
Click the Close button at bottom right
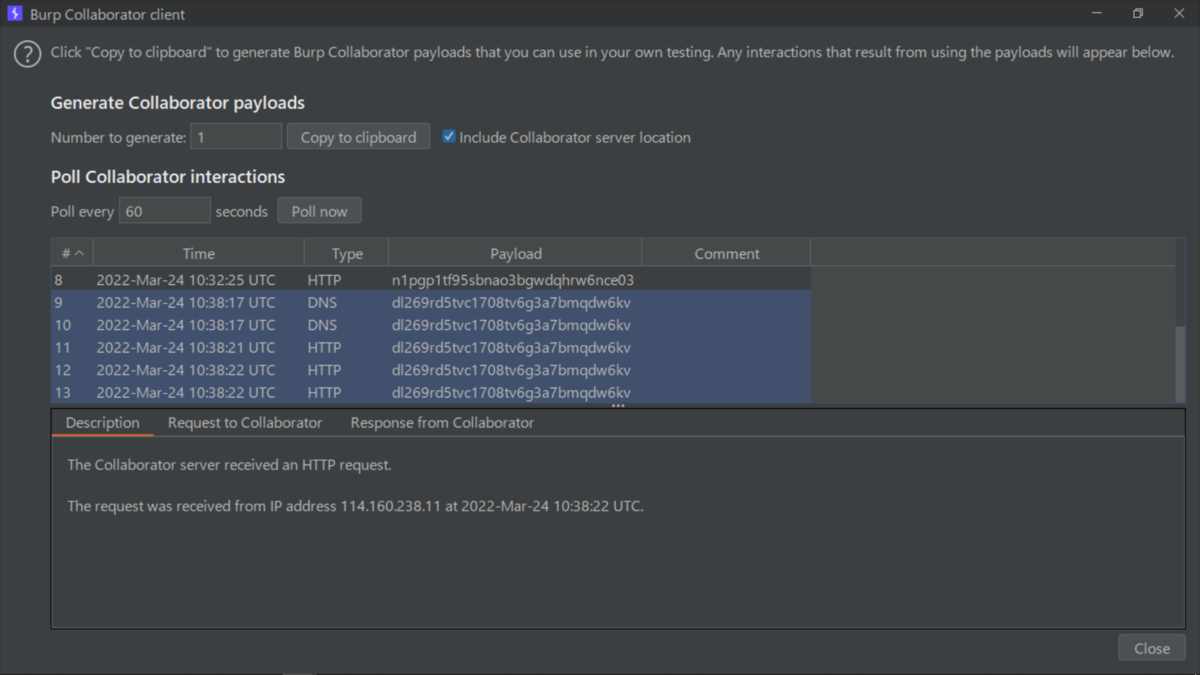tap(1152, 648)
